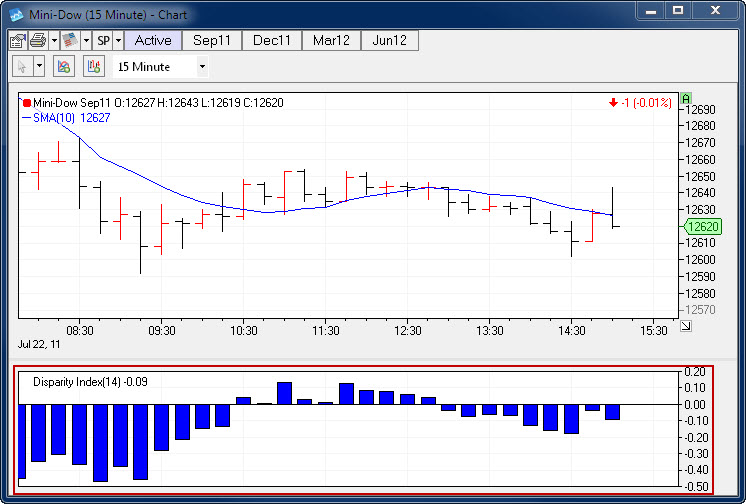Switch to the Dec11 contract tab
The image size is (746, 504).
point(271,41)
